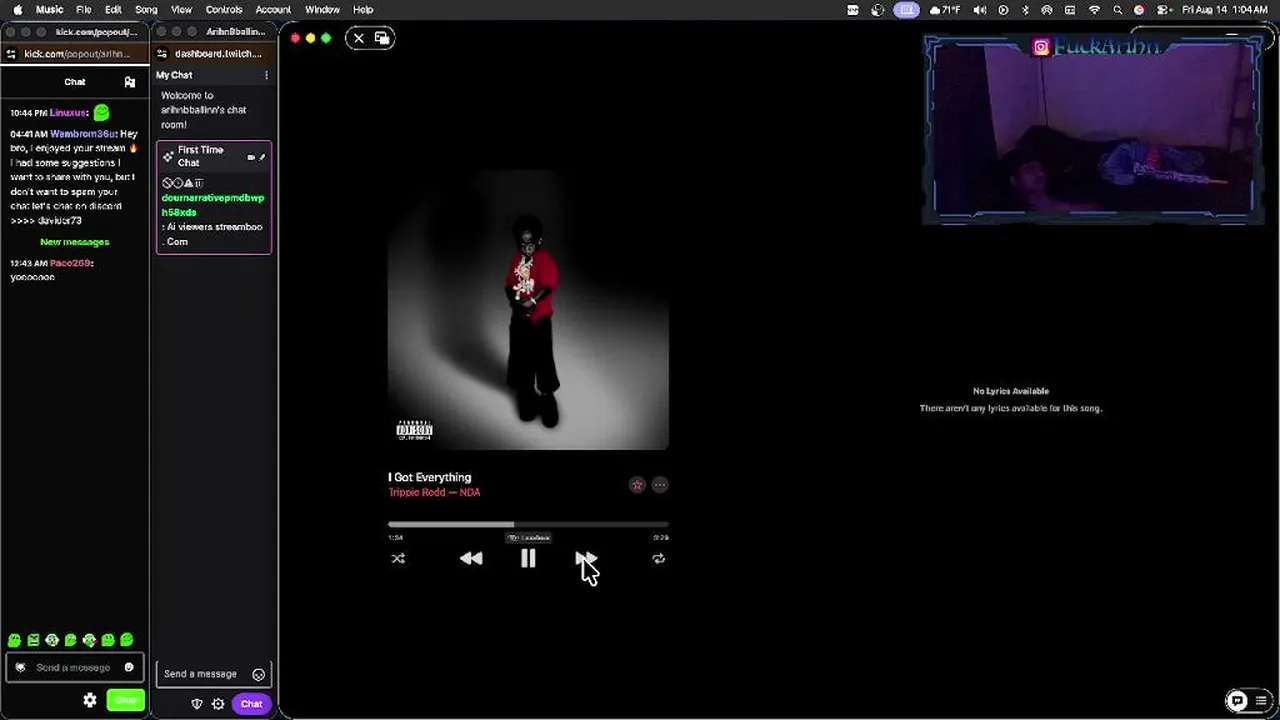Click the First Time Chat sparkle icon
This screenshot has width=1280, height=720.
[168, 156]
